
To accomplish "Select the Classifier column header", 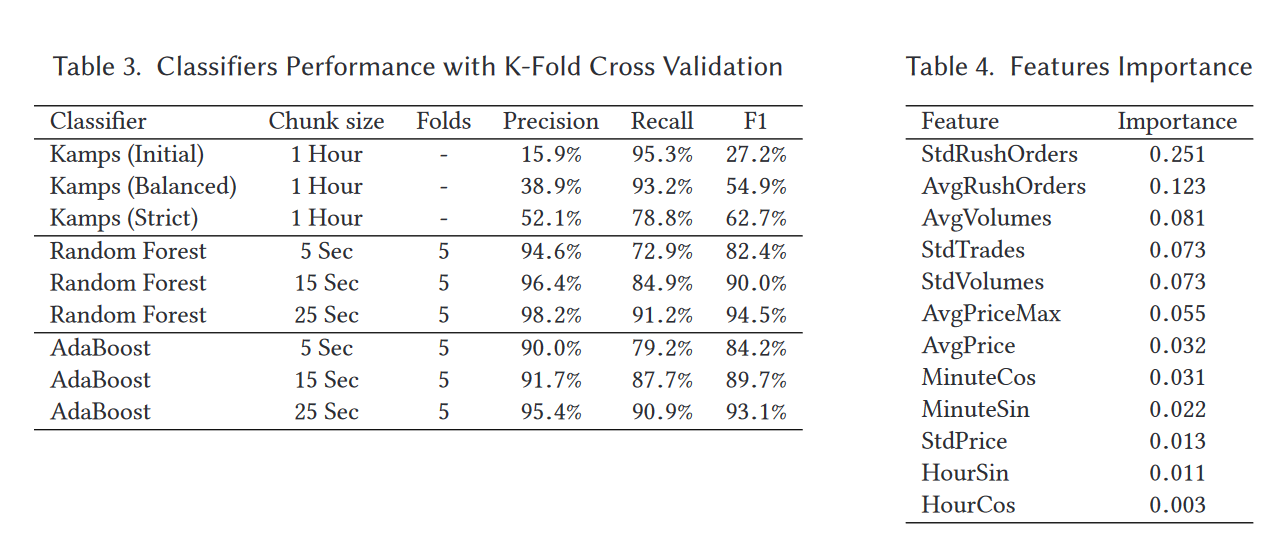I will tap(98, 122).
